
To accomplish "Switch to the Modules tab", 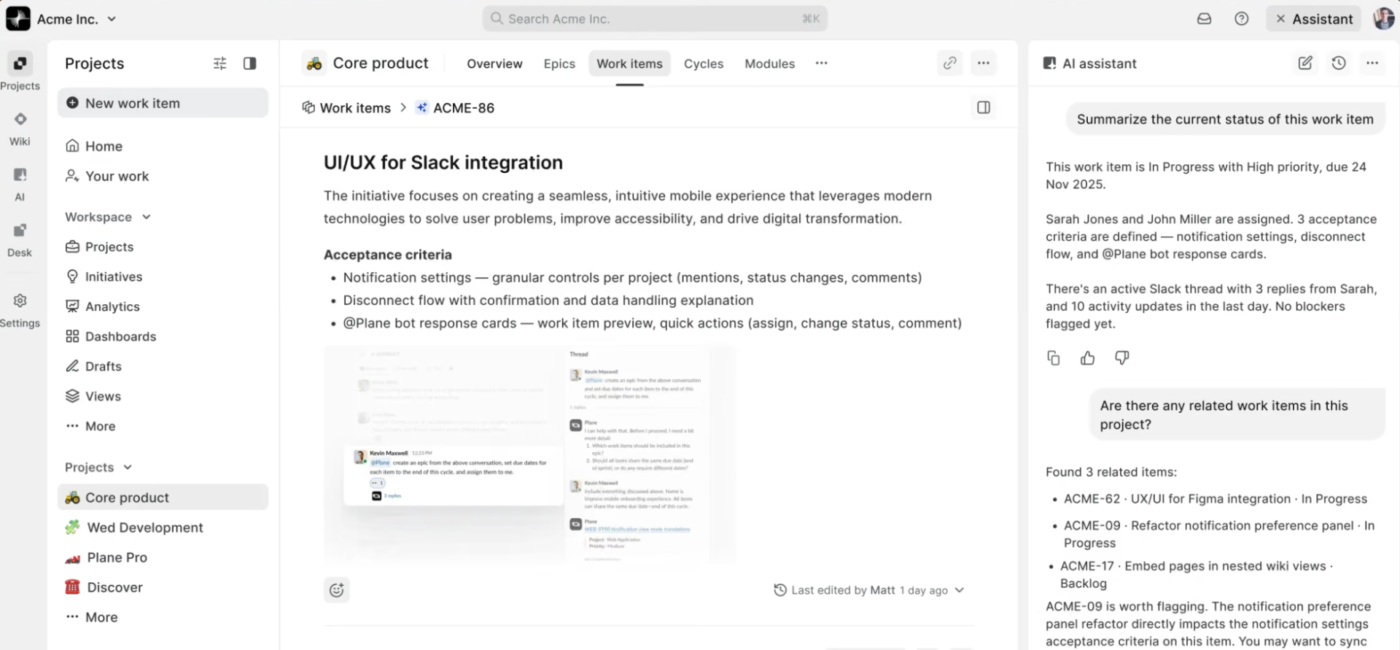I will click(x=769, y=63).
